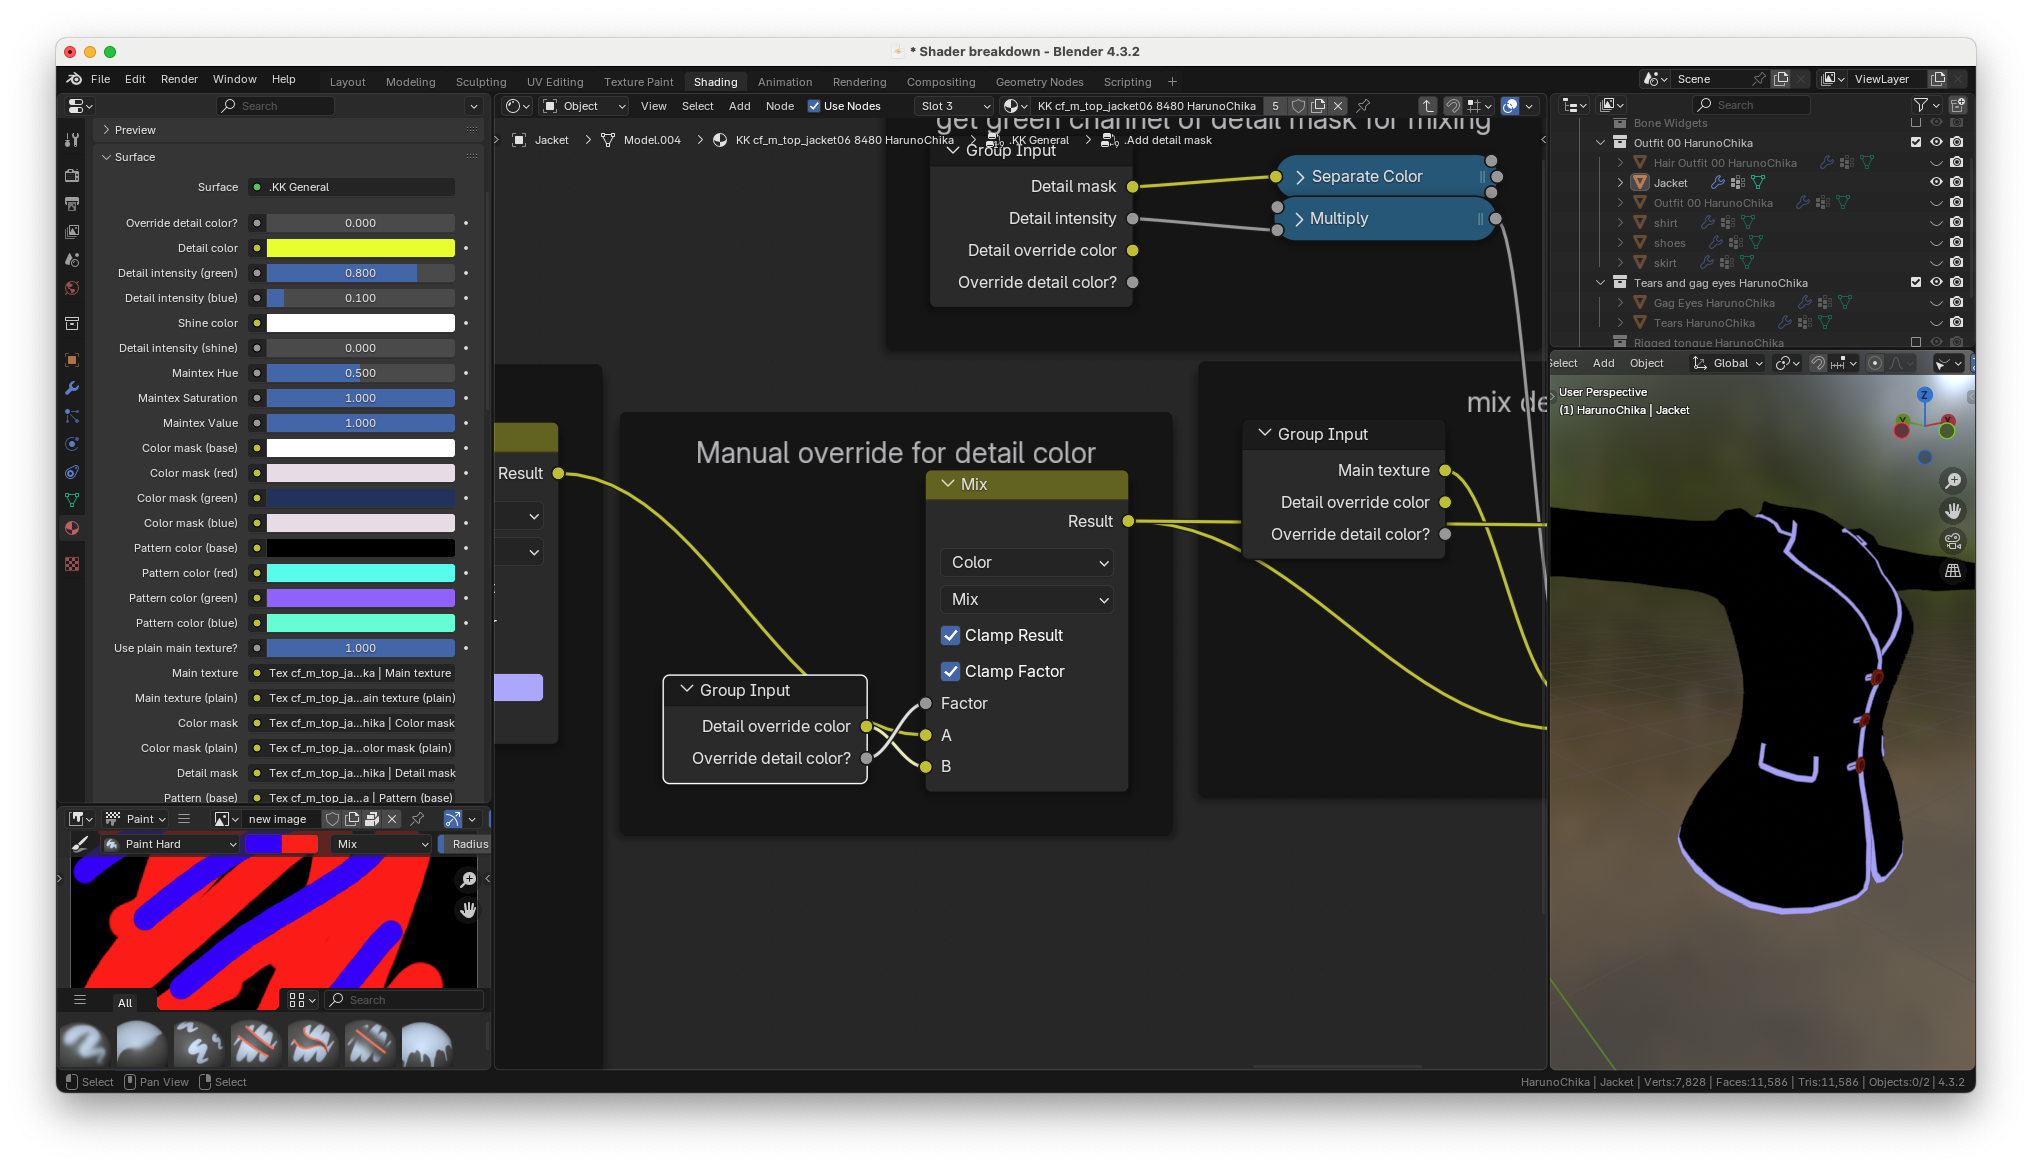Switch to the Texture Paint workspace tab

(638, 82)
